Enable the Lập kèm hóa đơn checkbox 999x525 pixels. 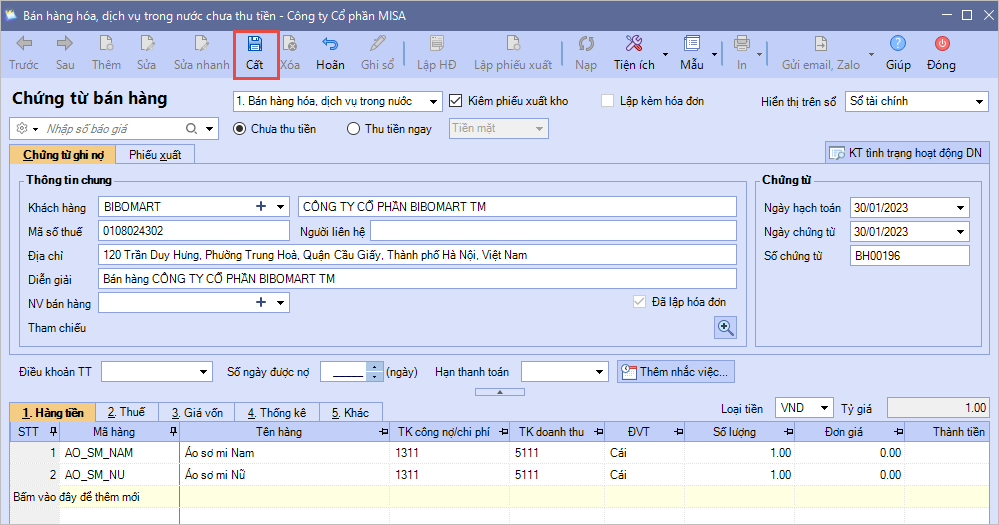click(x=607, y=101)
